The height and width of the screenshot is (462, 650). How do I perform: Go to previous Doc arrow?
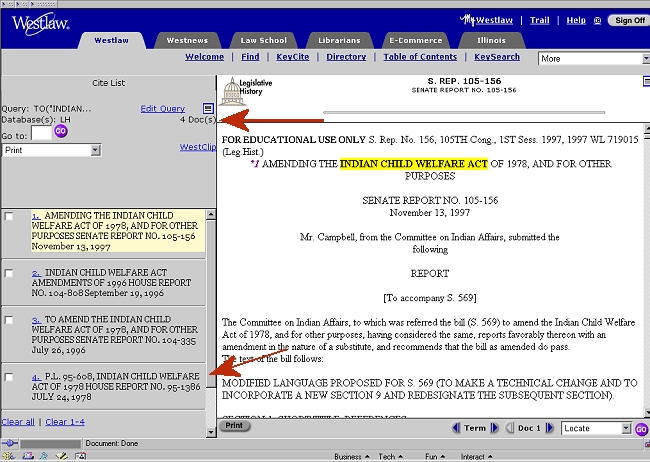(510, 428)
